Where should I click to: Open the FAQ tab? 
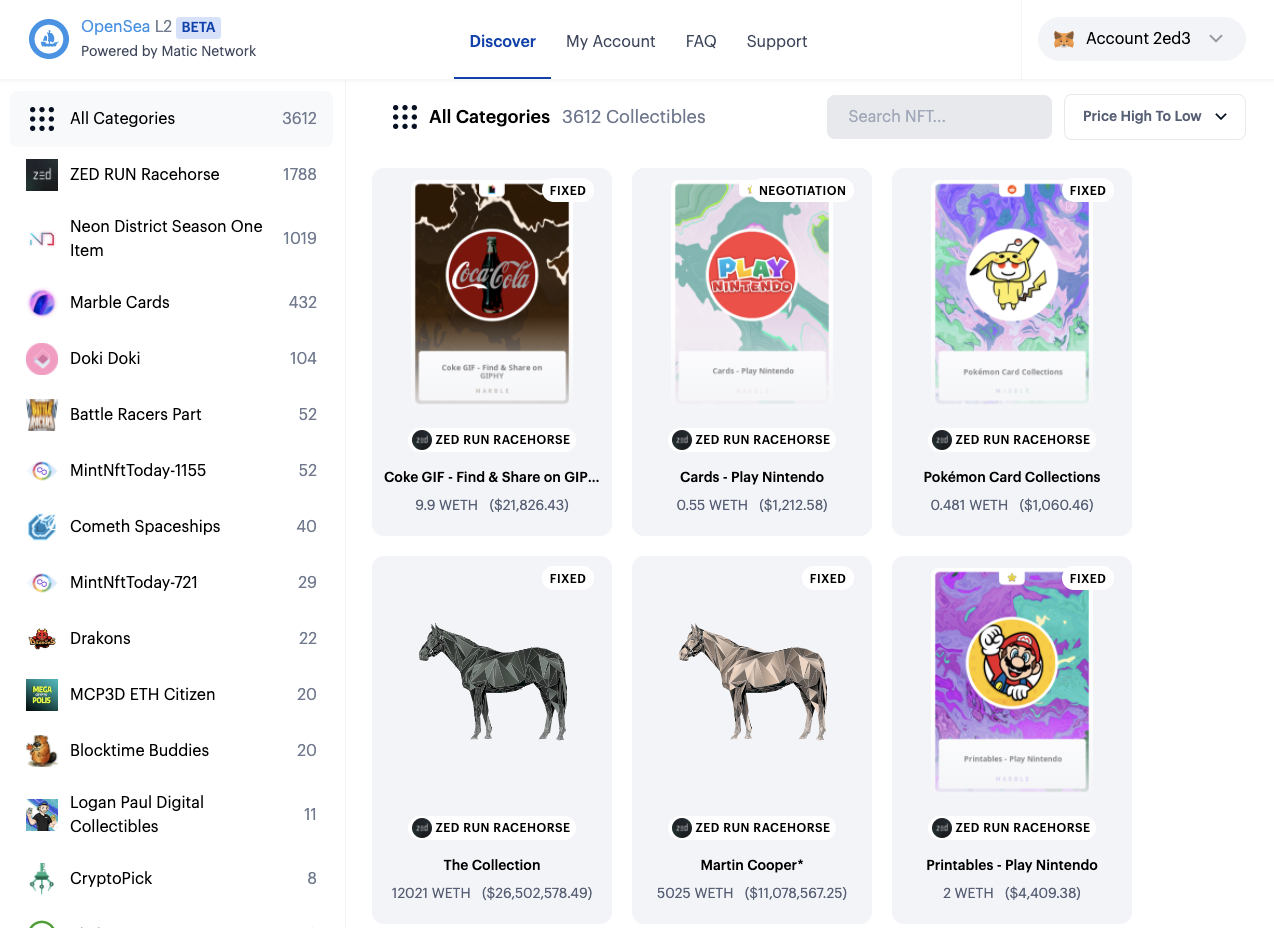pyautogui.click(x=701, y=41)
